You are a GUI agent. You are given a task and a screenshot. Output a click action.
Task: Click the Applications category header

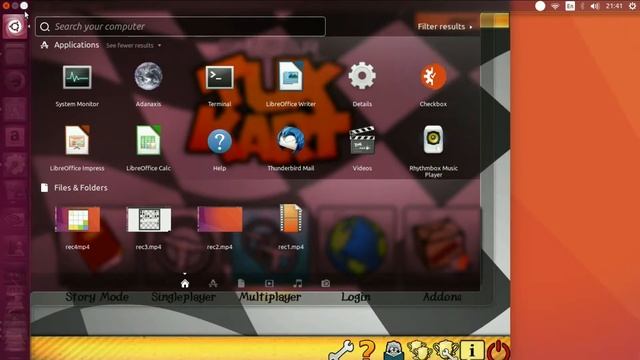point(76,45)
